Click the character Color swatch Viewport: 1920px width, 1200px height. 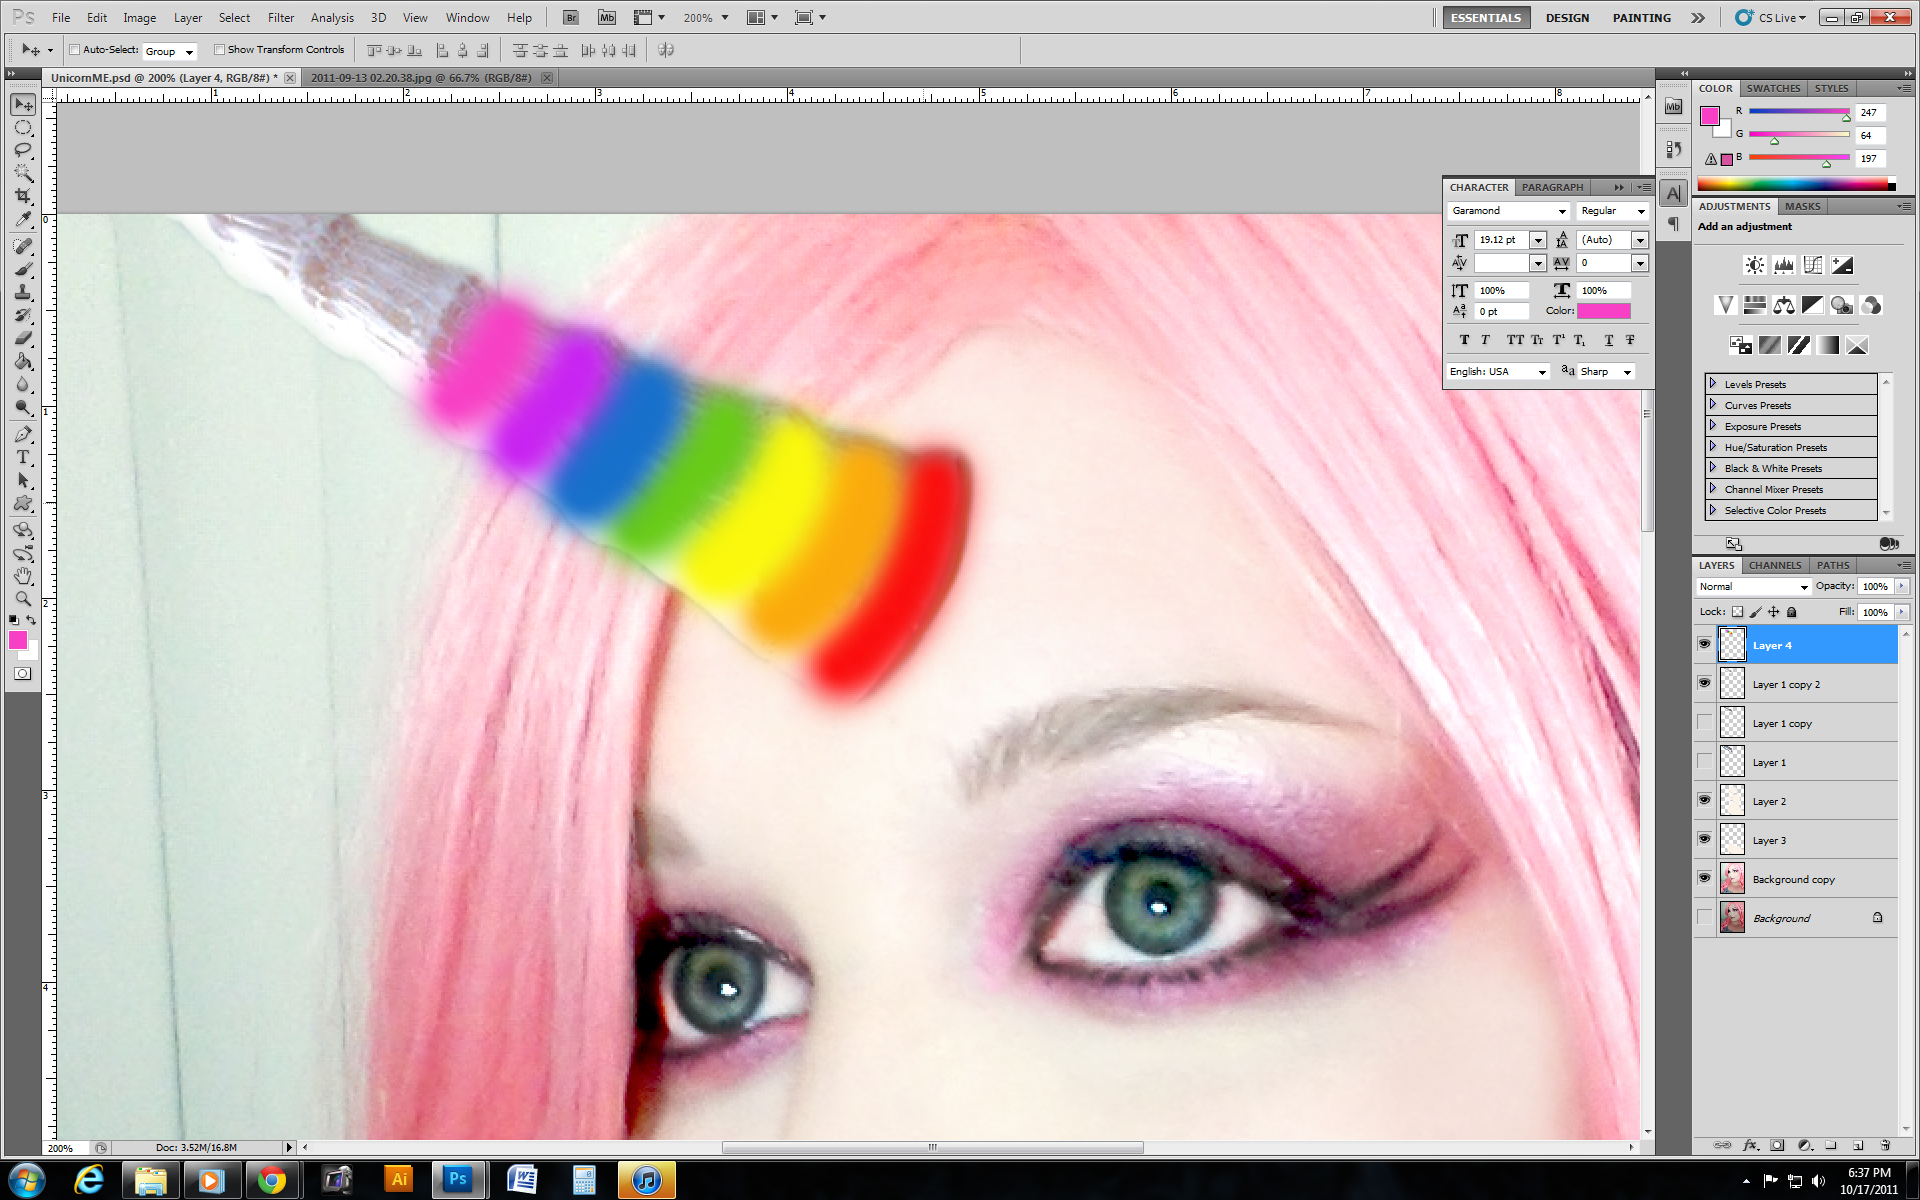tap(1604, 311)
